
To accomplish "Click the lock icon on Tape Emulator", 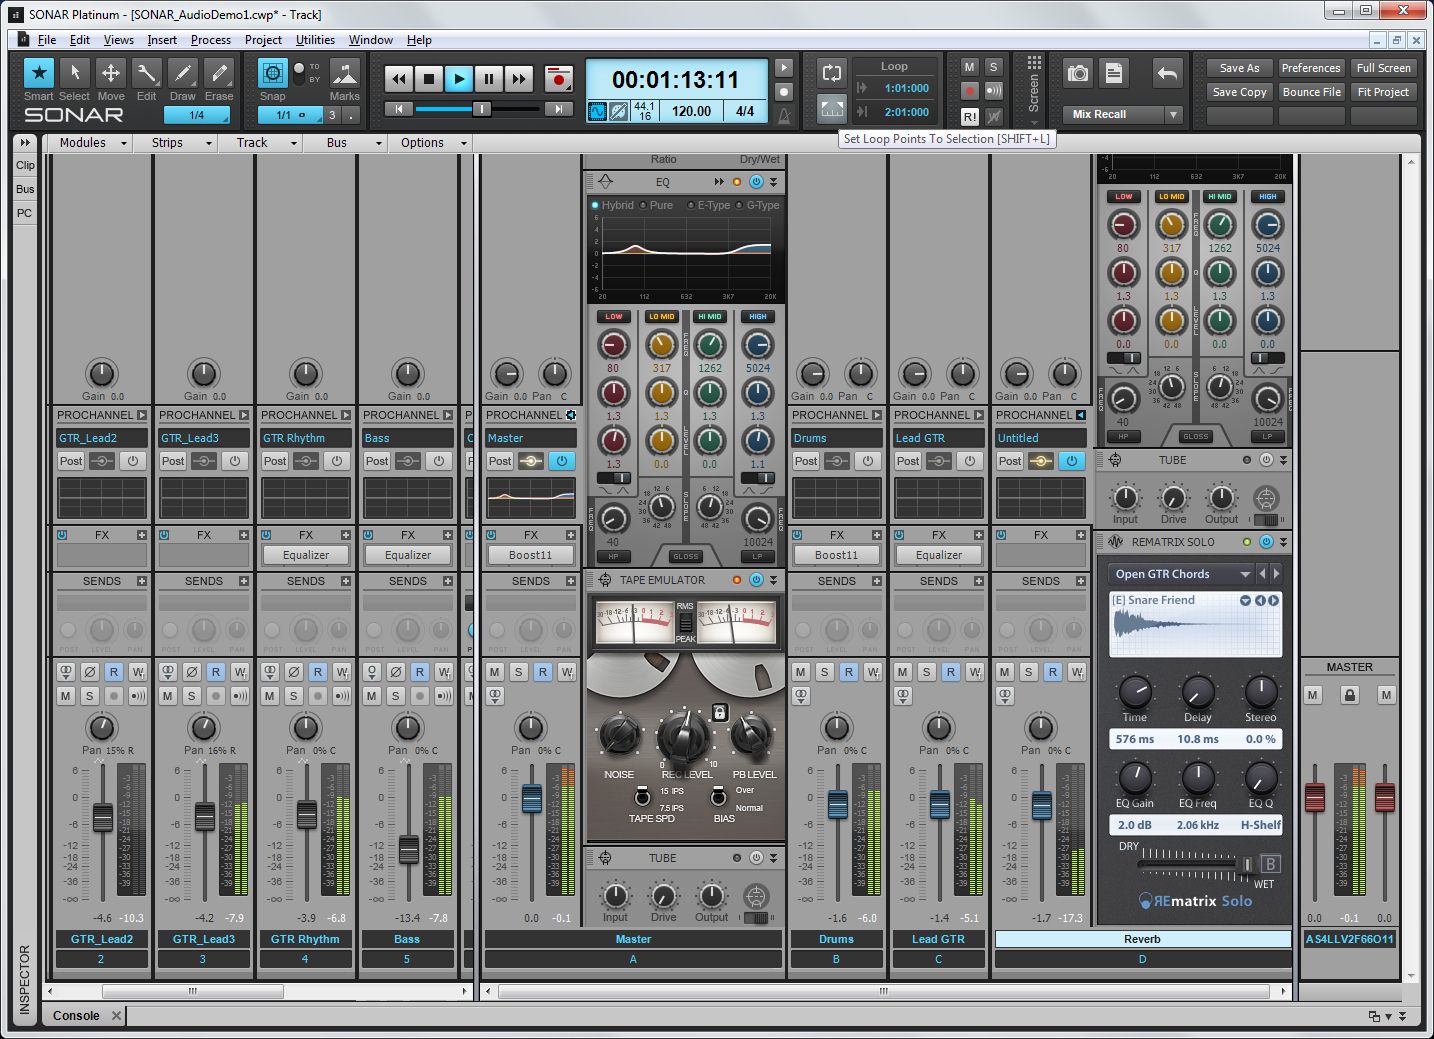I will point(718,713).
